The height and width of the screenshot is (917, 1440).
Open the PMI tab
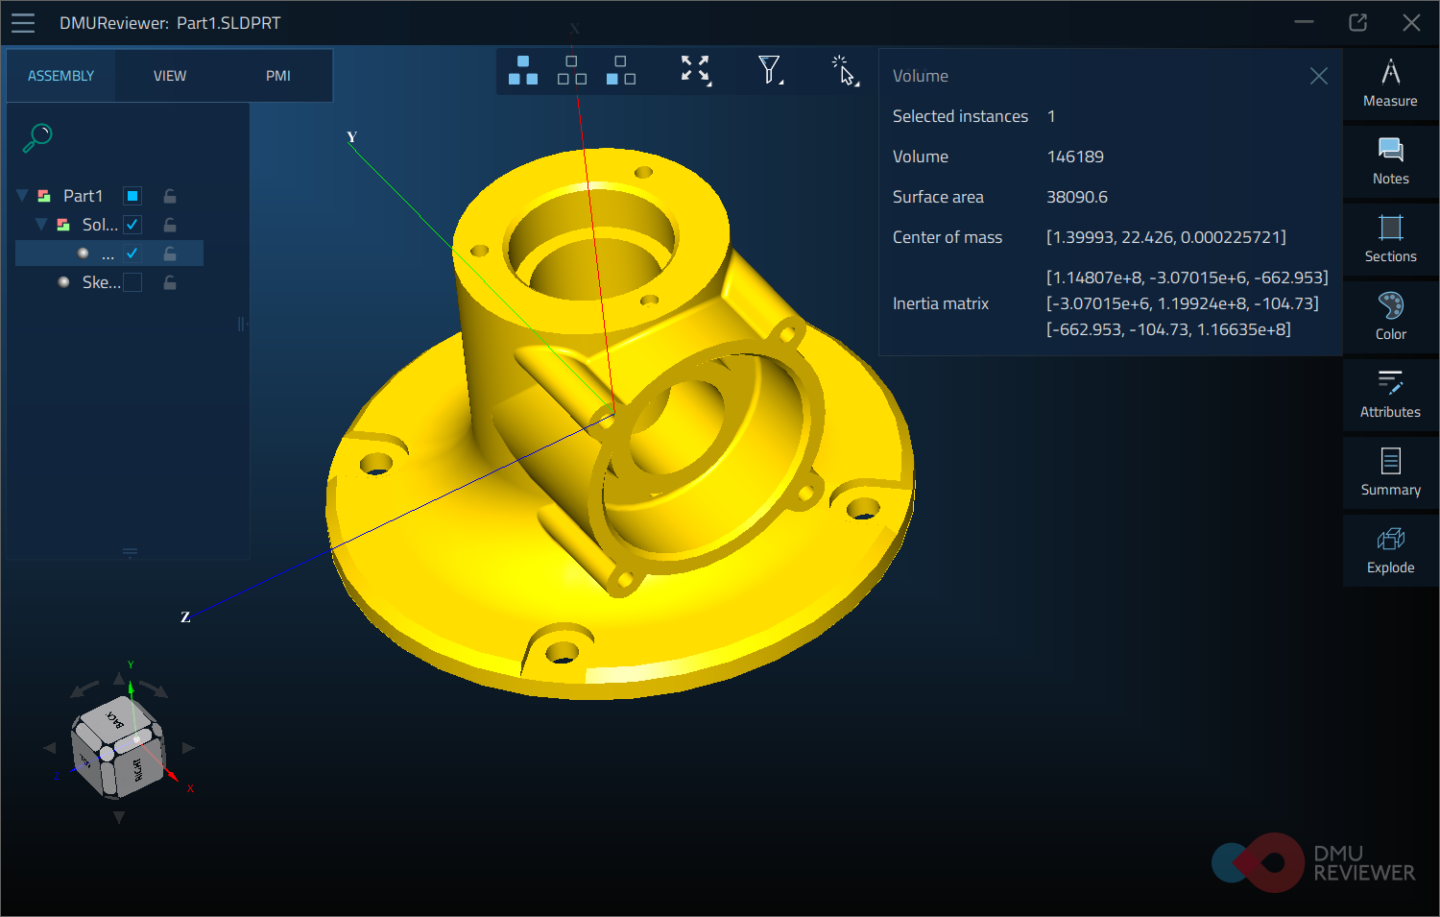pos(277,75)
